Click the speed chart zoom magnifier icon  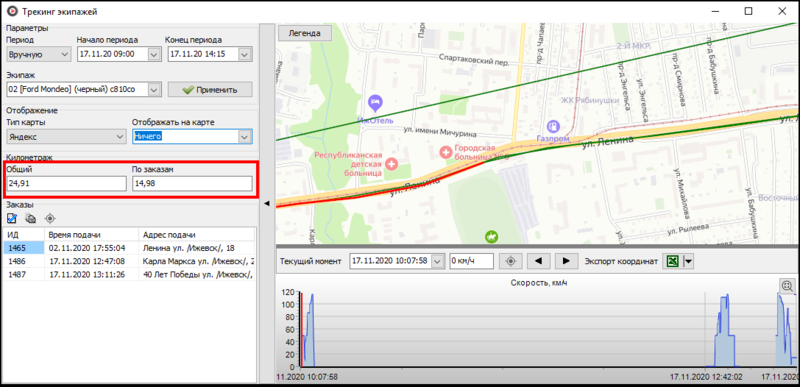pos(788,286)
